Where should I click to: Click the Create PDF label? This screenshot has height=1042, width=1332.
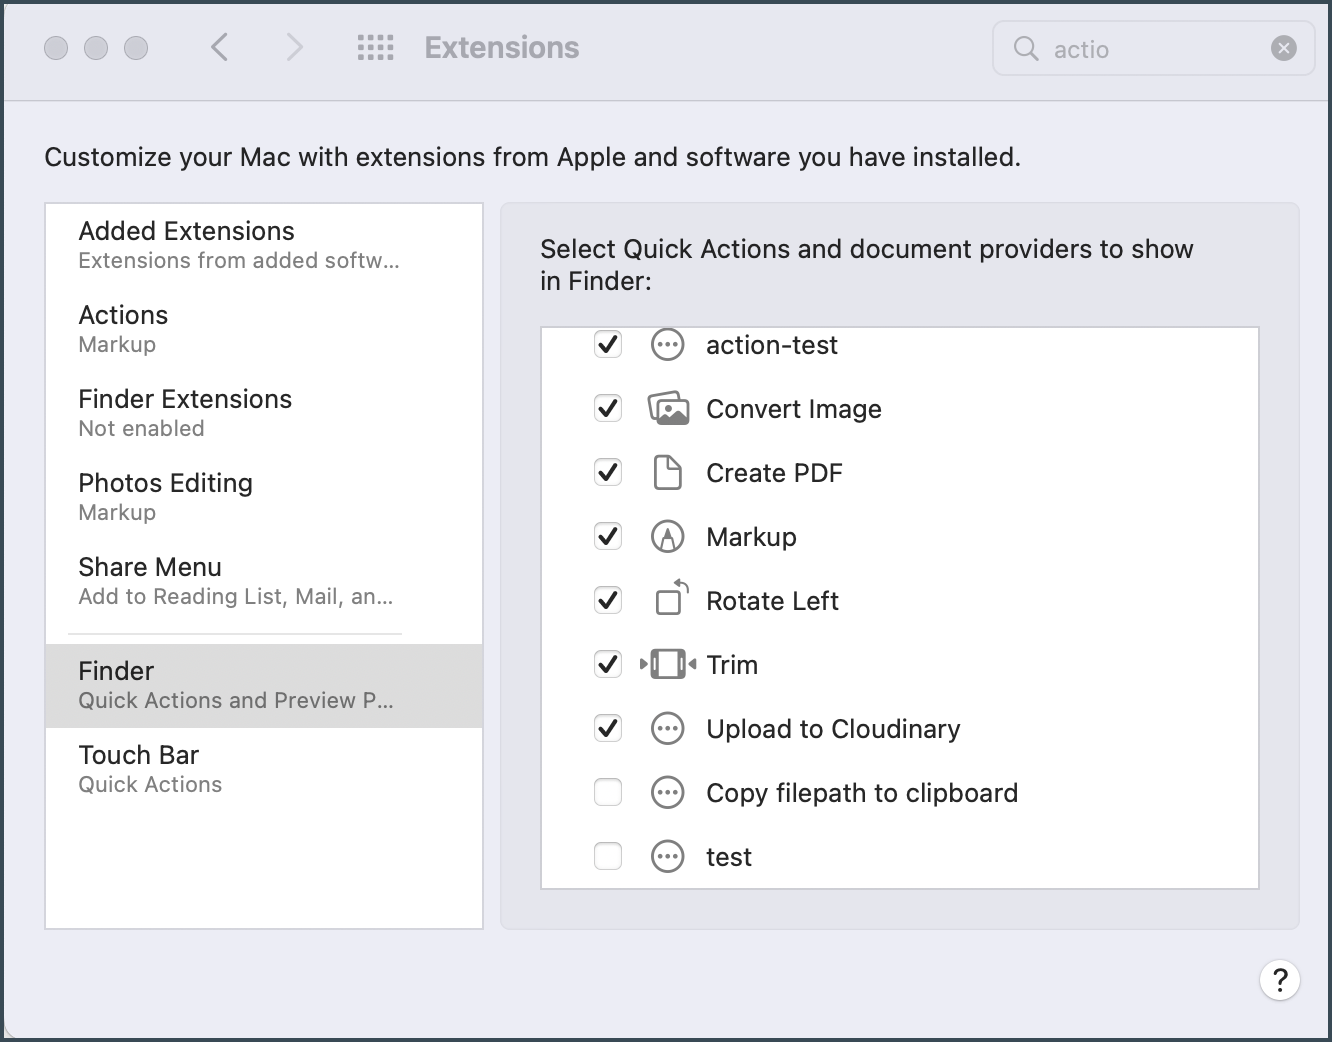coord(775,473)
